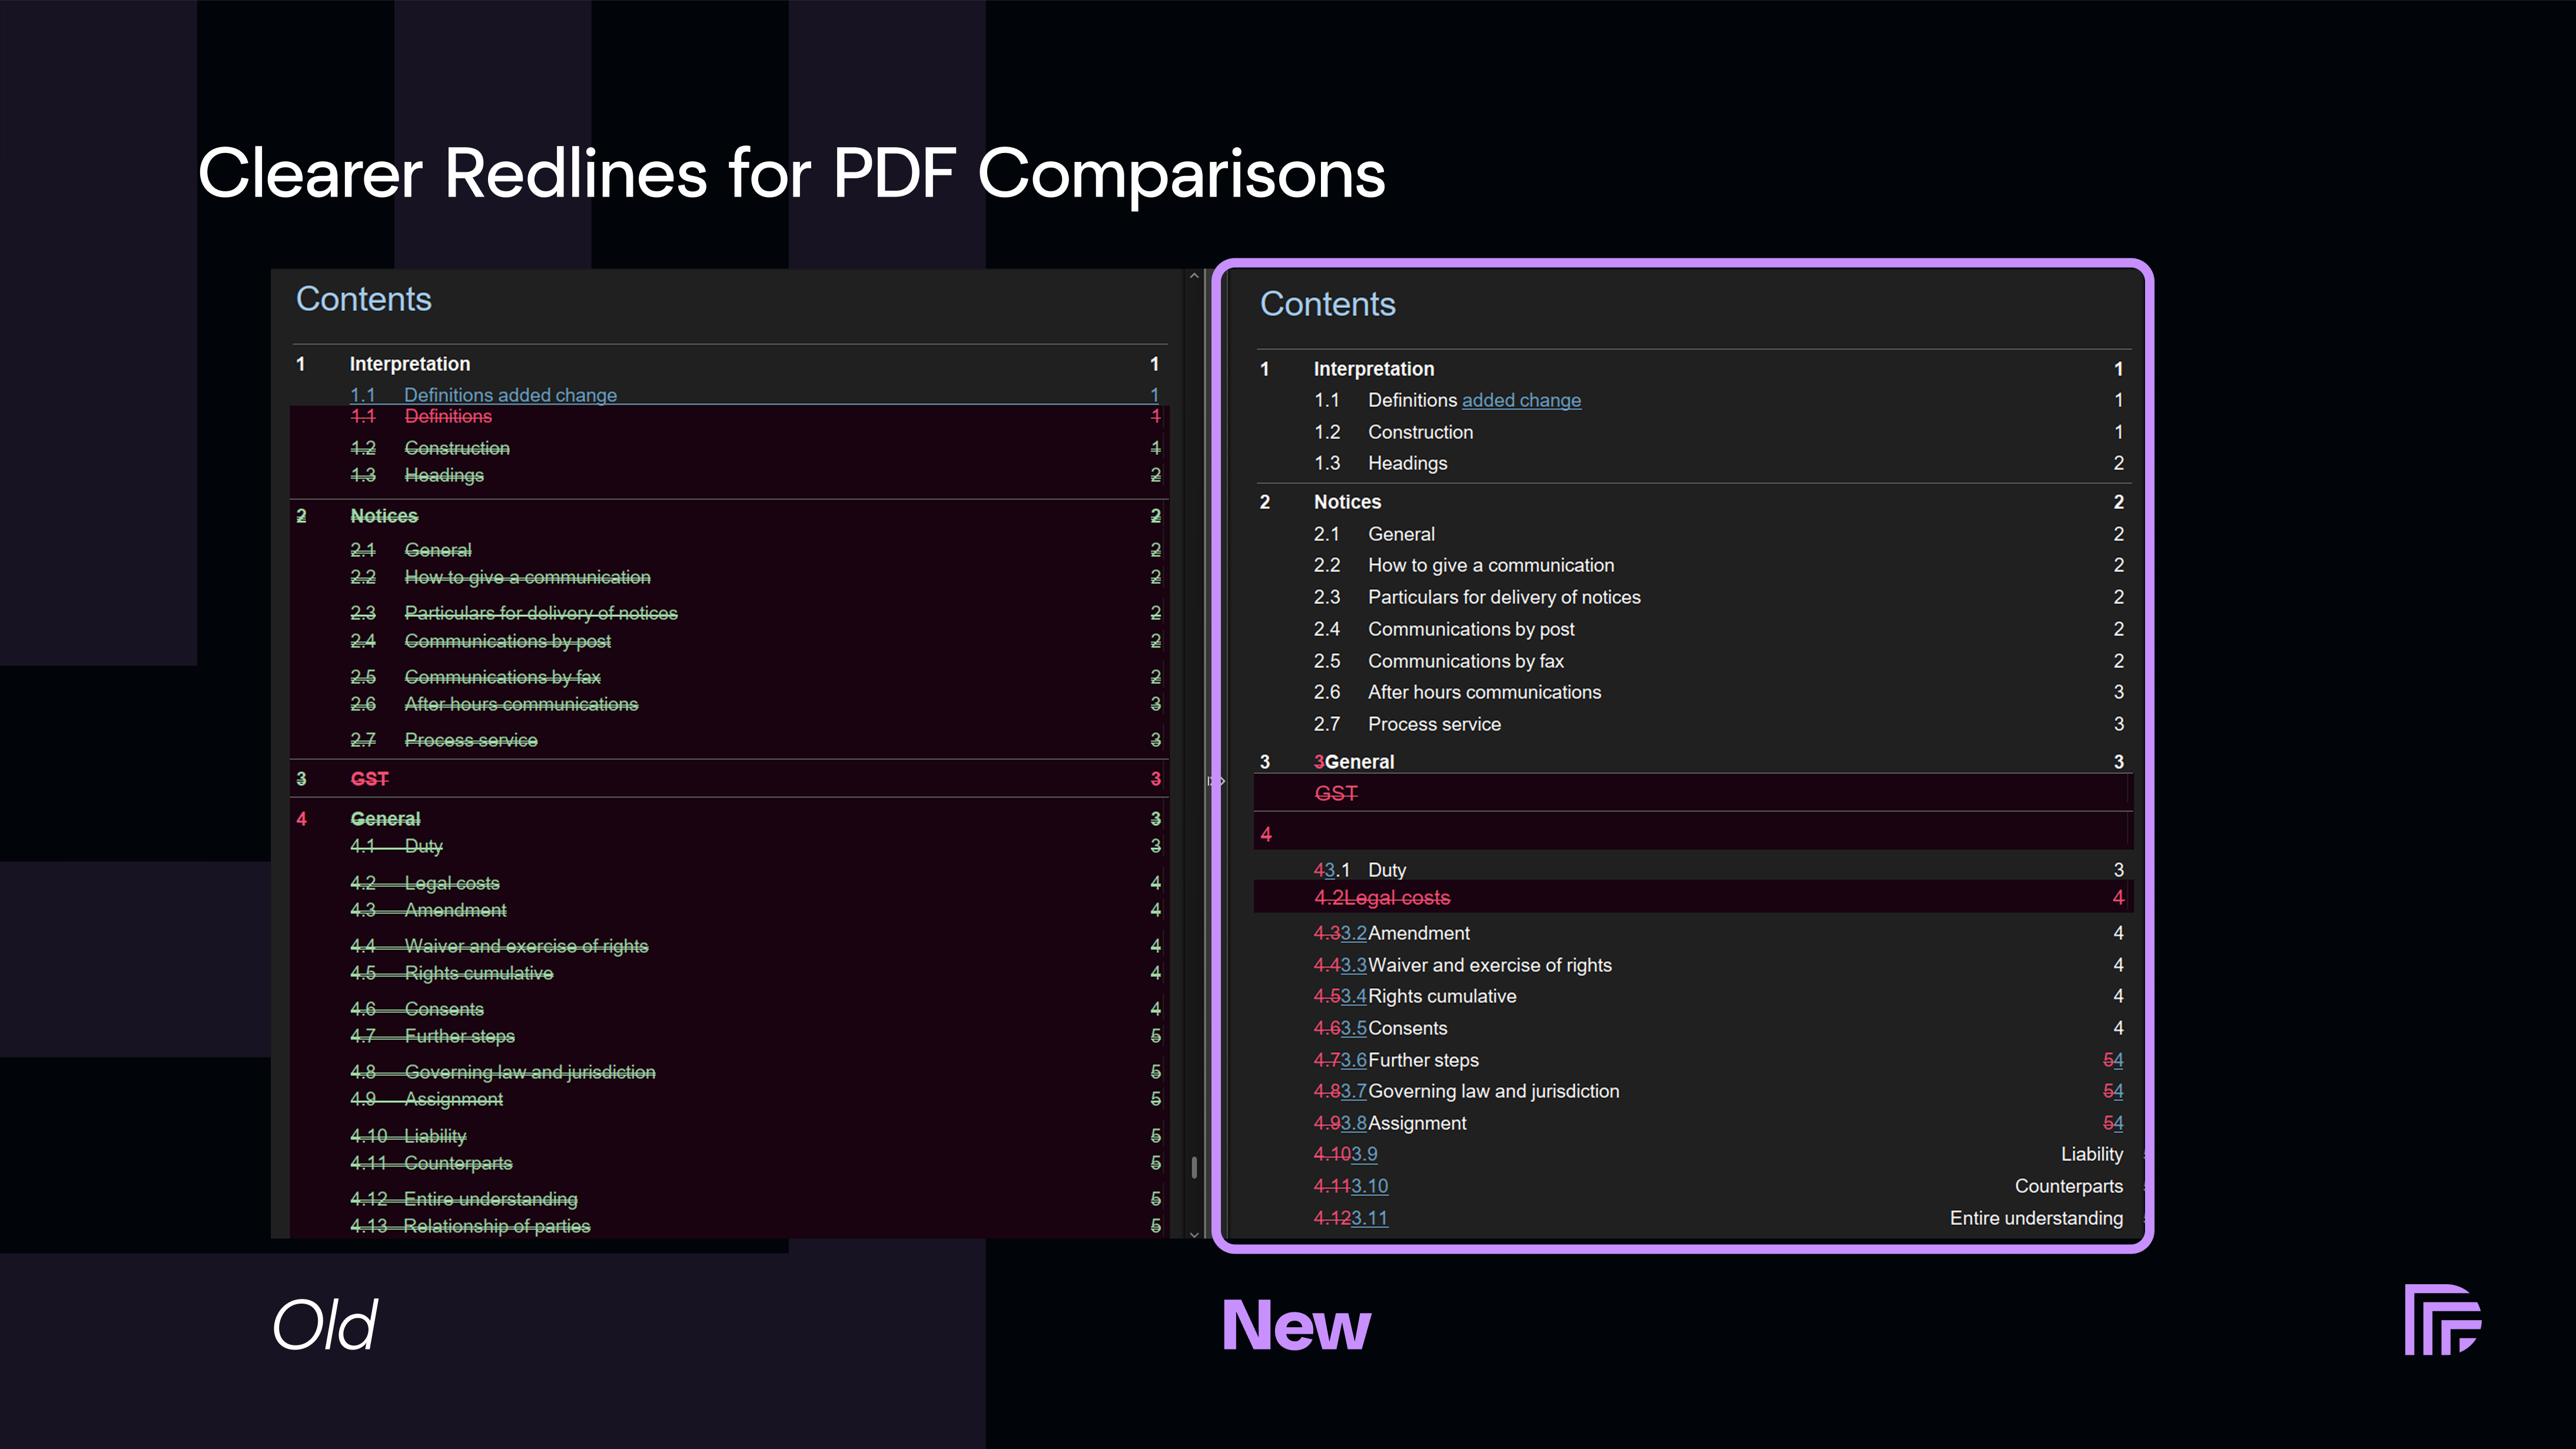Select 'Communications by post' in New panel

(x=1471, y=629)
